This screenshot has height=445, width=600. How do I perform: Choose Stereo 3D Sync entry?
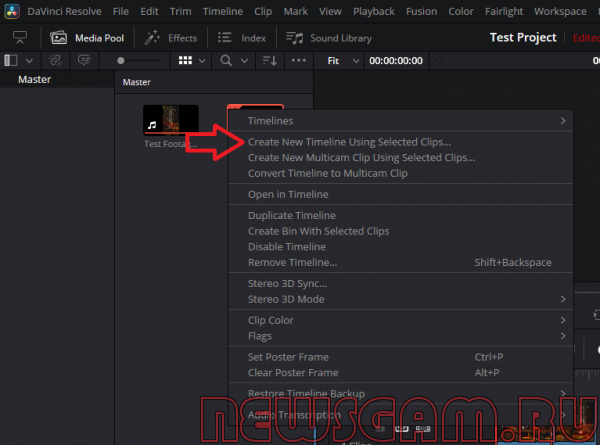401,284
